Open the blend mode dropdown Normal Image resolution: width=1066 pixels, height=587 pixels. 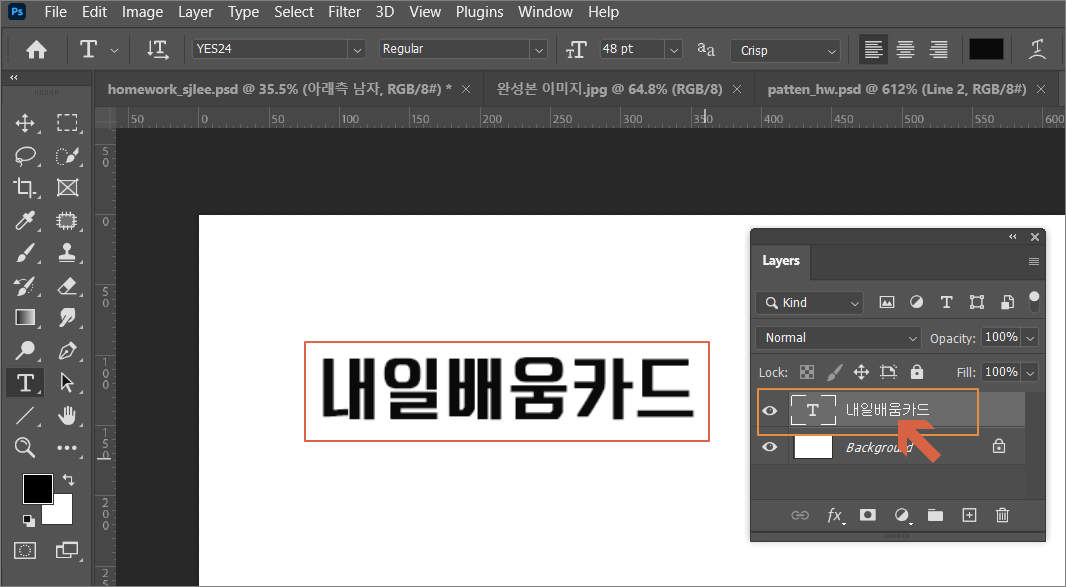tap(838, 338)
